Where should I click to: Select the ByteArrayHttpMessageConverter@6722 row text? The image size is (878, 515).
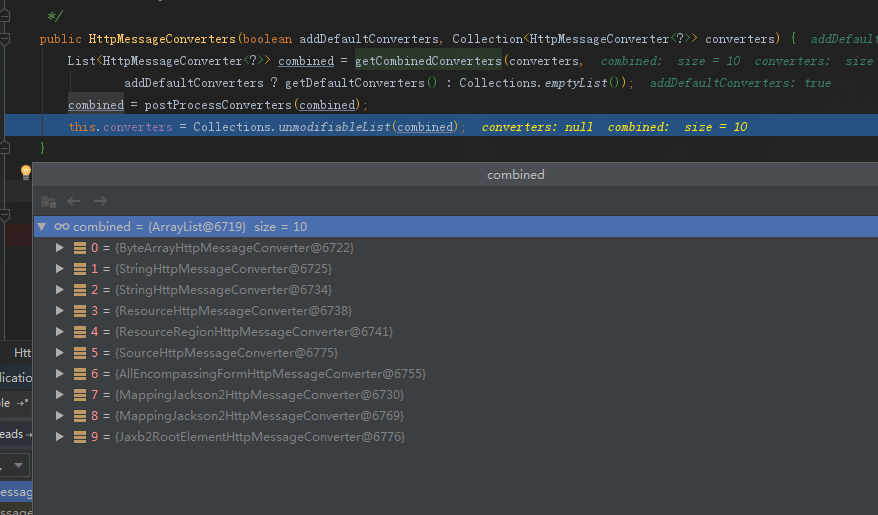(x=235, y=247)
